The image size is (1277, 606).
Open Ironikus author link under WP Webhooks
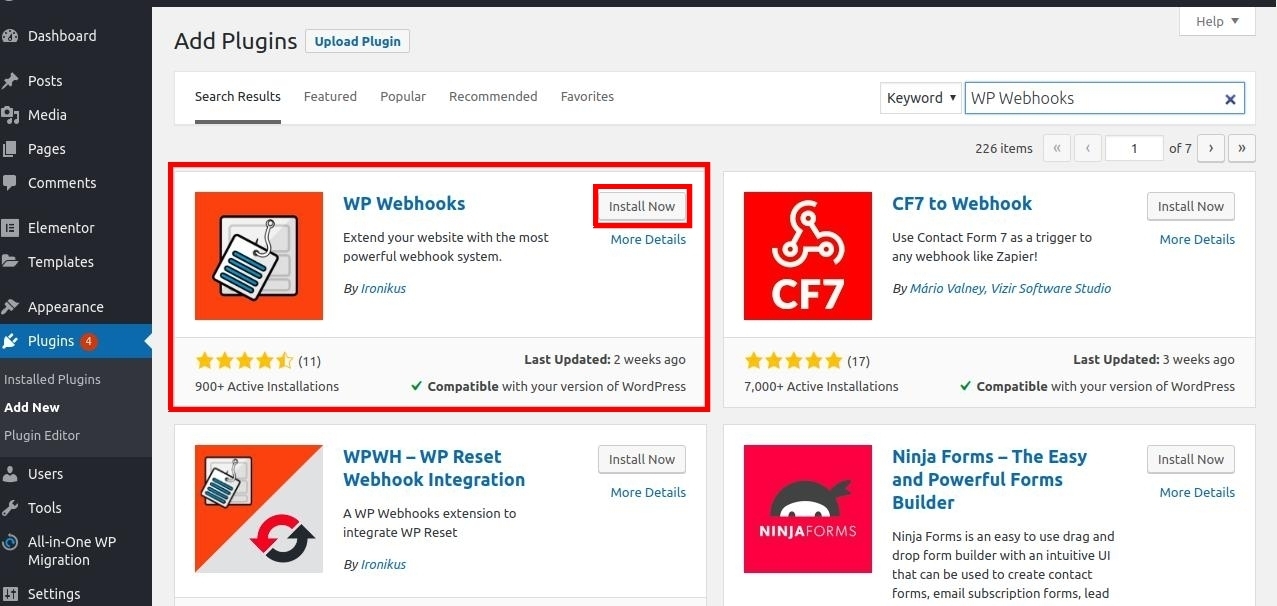pos(383,289)
